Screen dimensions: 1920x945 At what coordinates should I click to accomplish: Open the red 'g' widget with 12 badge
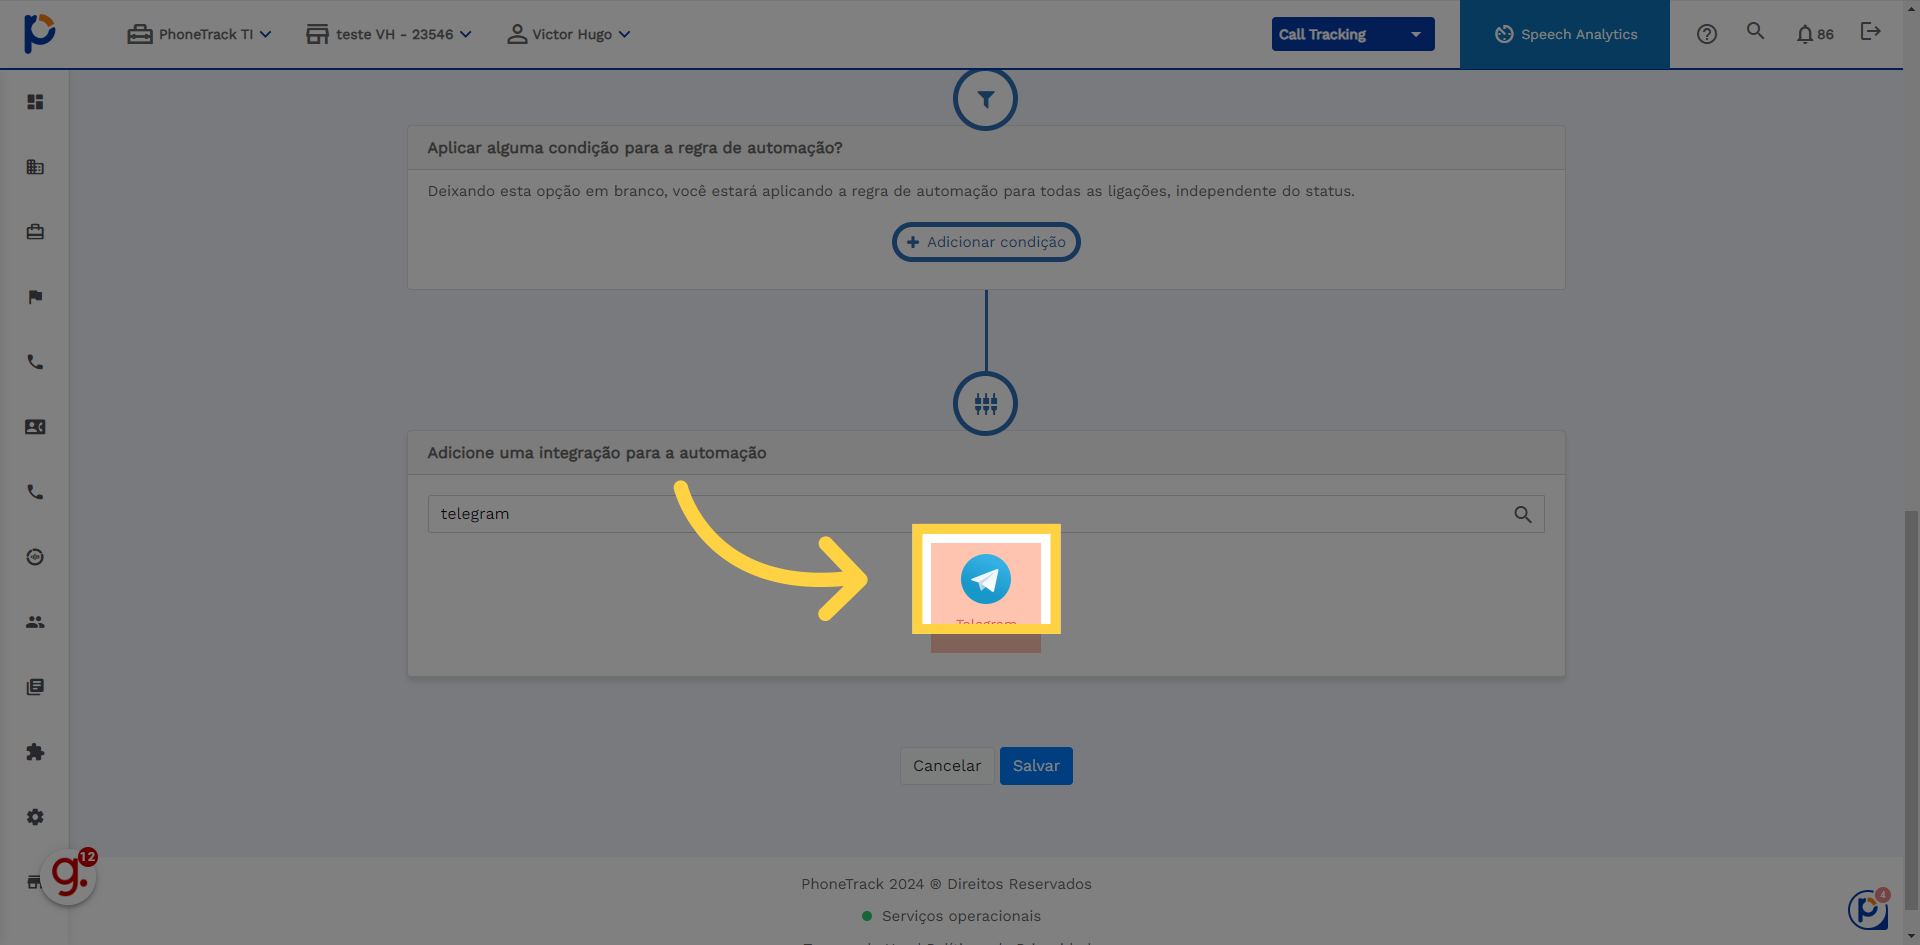69,876
